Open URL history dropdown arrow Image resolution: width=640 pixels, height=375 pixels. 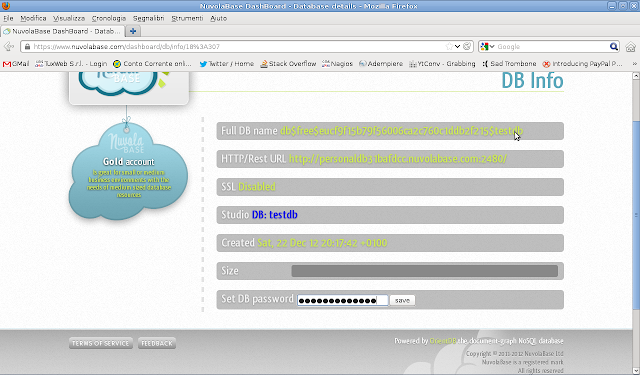458,47
